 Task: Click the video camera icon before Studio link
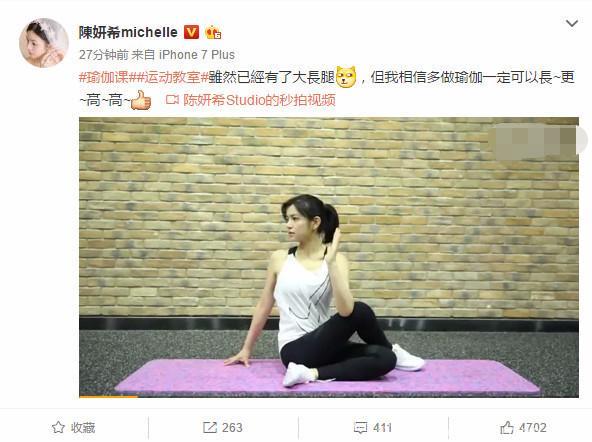pos(172,100)
